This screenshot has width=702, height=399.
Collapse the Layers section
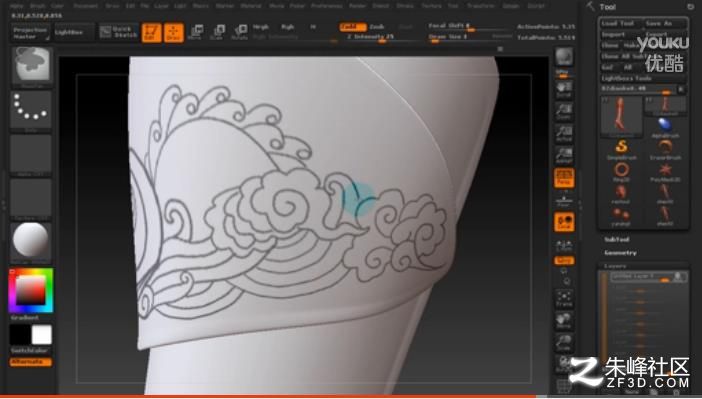point(615,266)
